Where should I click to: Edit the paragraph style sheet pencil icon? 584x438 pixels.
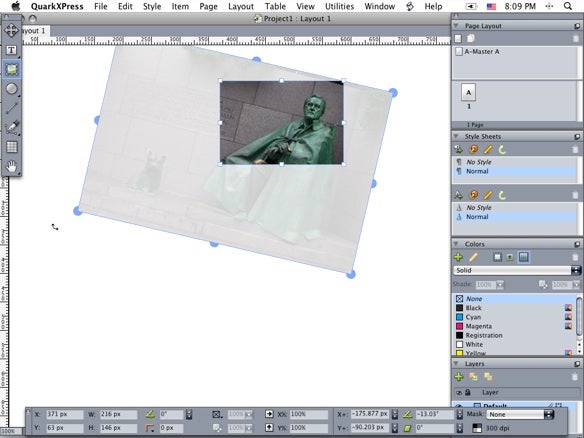point(488,149)
